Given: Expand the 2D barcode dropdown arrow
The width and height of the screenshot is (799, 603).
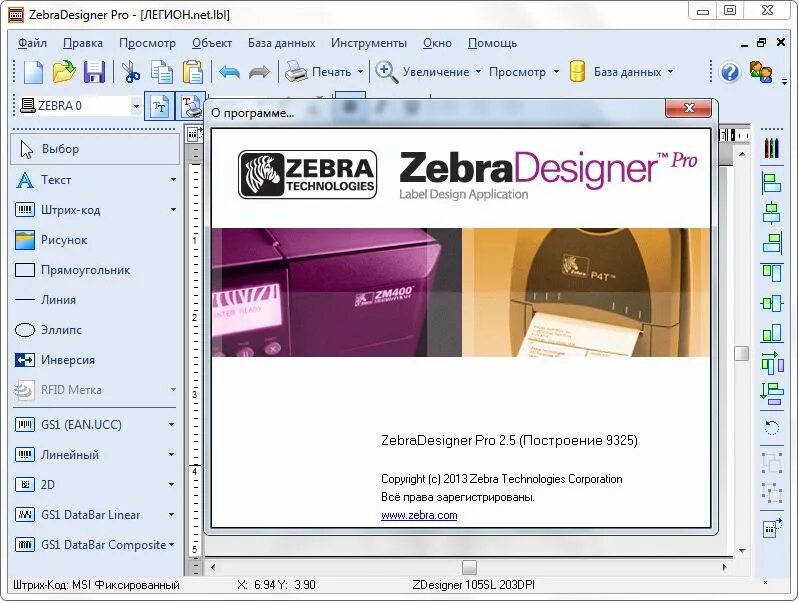Looking at the screenshot, I should (x=172, y=485).
